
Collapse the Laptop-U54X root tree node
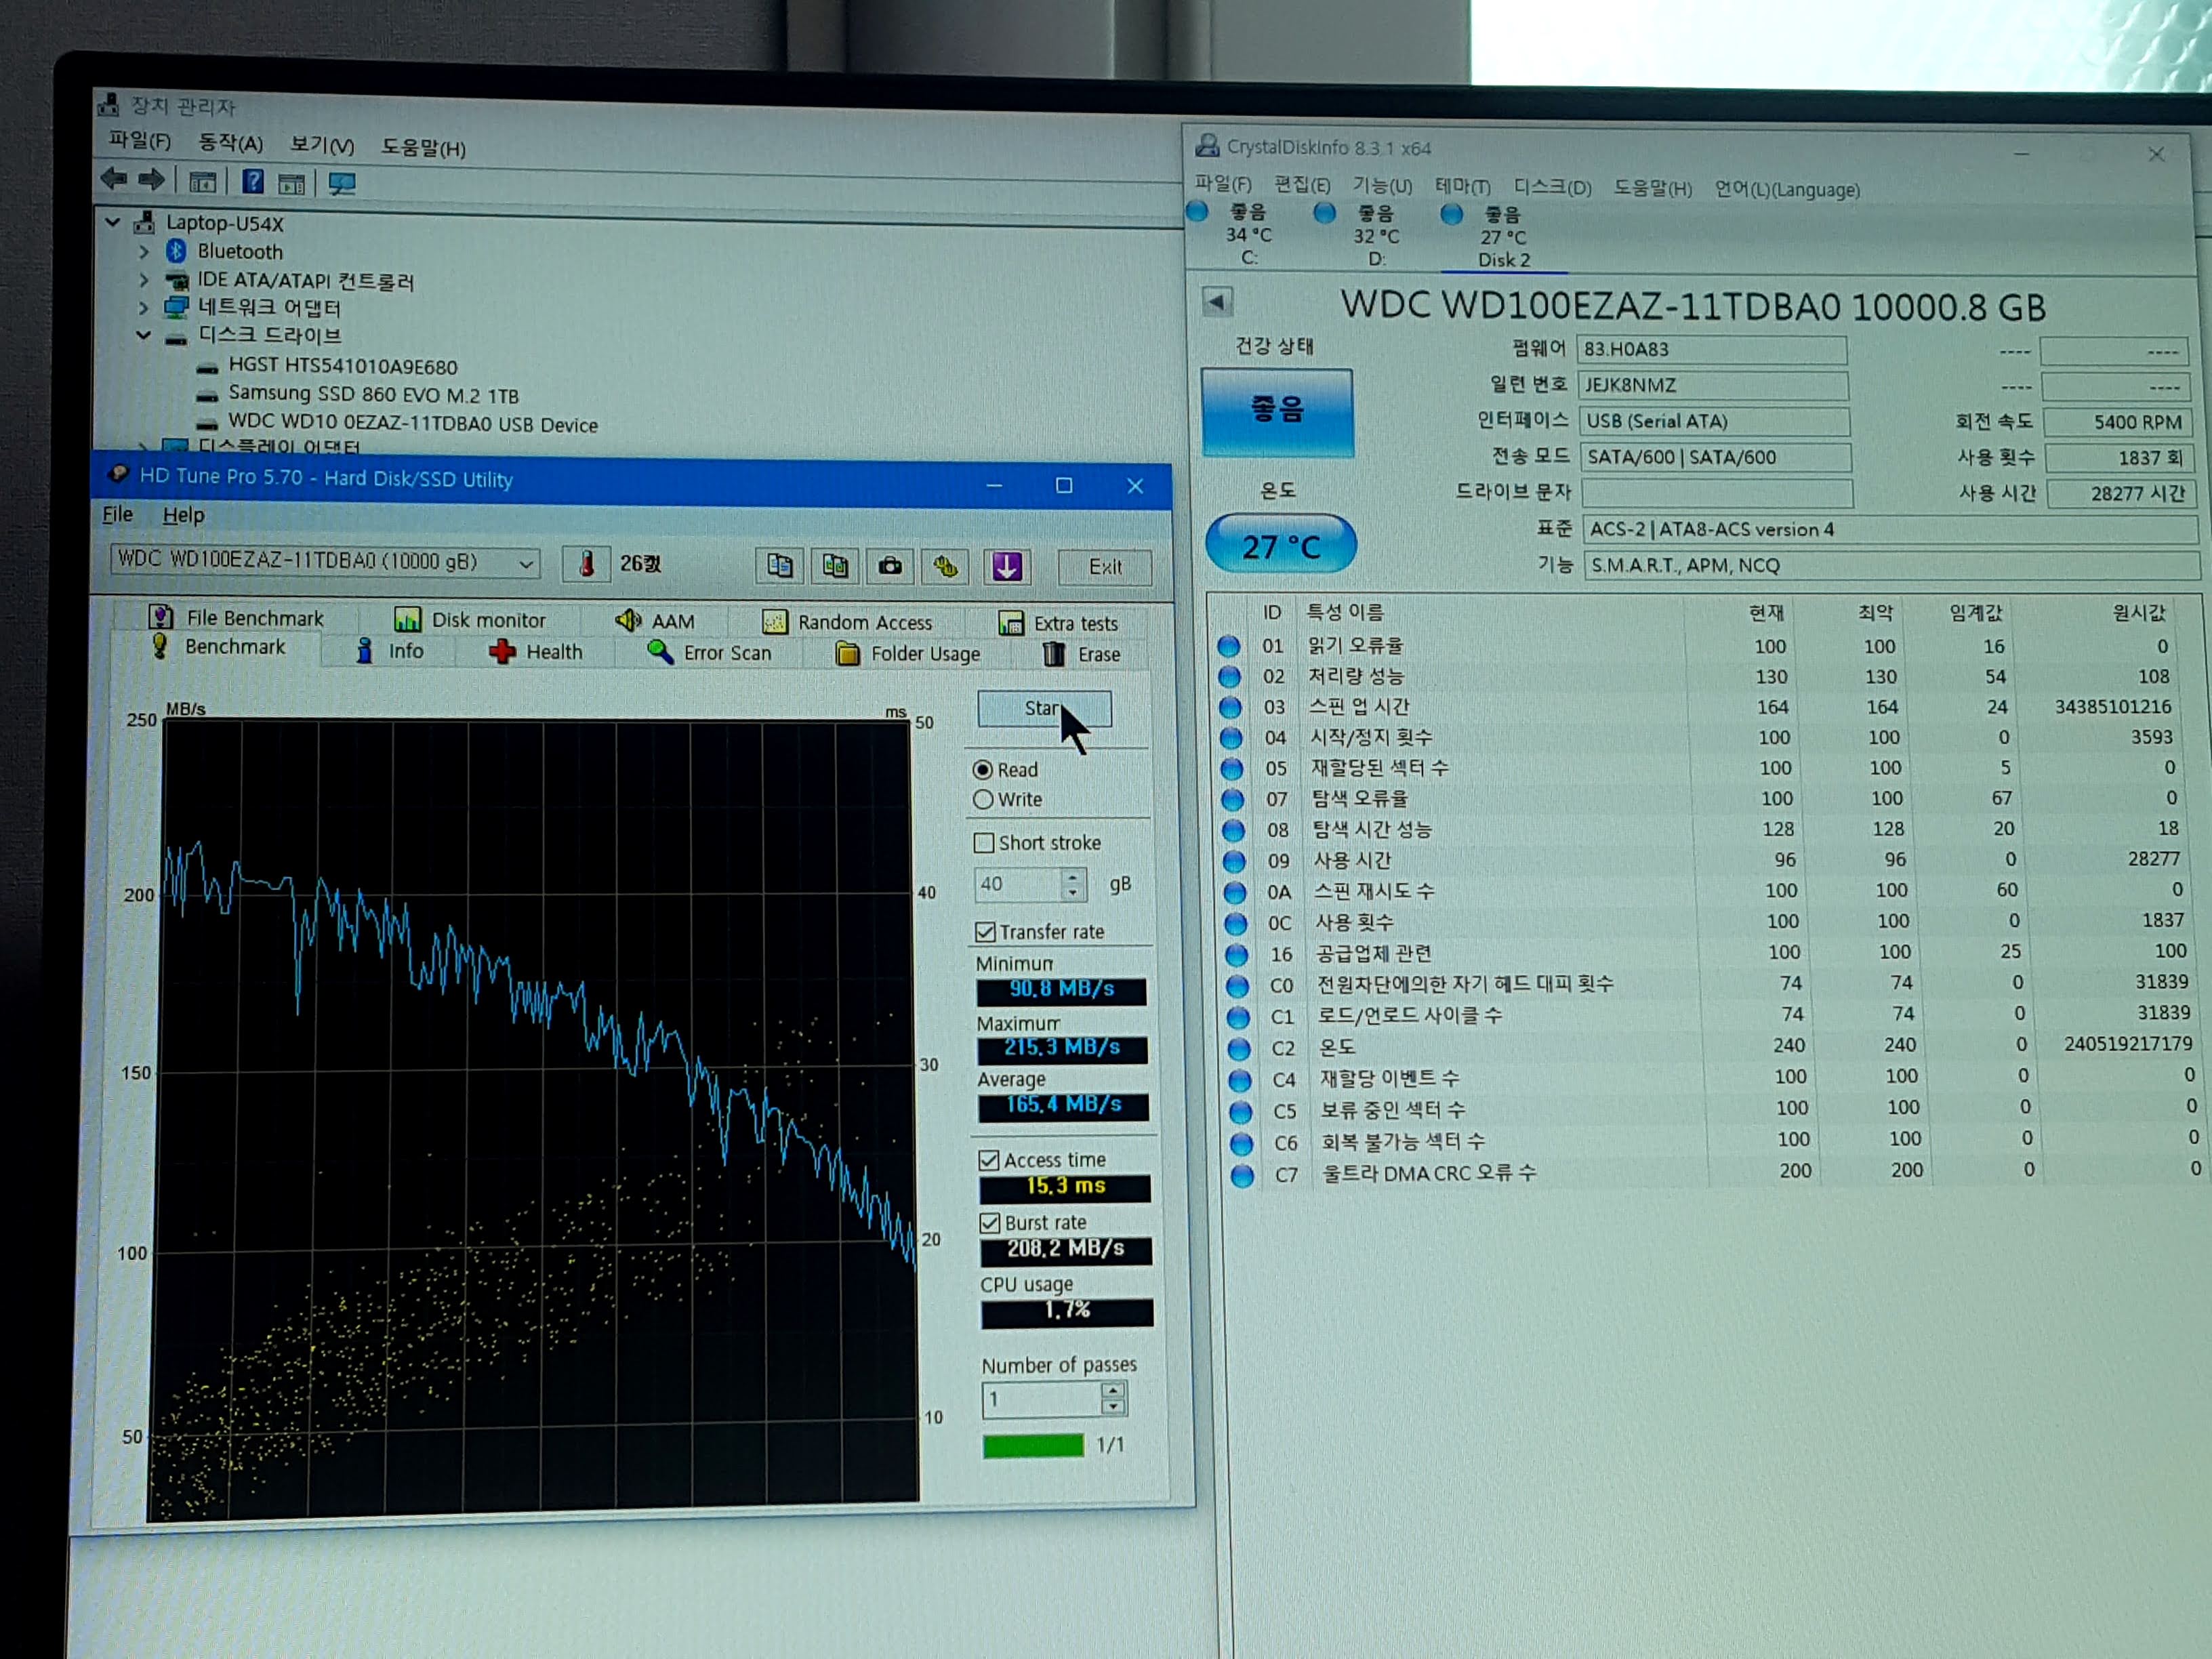click(113, 222)
